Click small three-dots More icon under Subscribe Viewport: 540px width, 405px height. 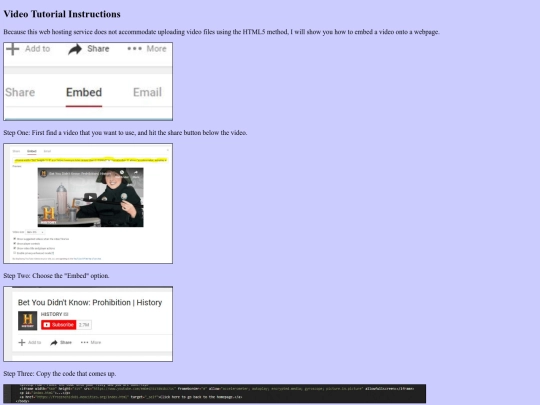84,342
